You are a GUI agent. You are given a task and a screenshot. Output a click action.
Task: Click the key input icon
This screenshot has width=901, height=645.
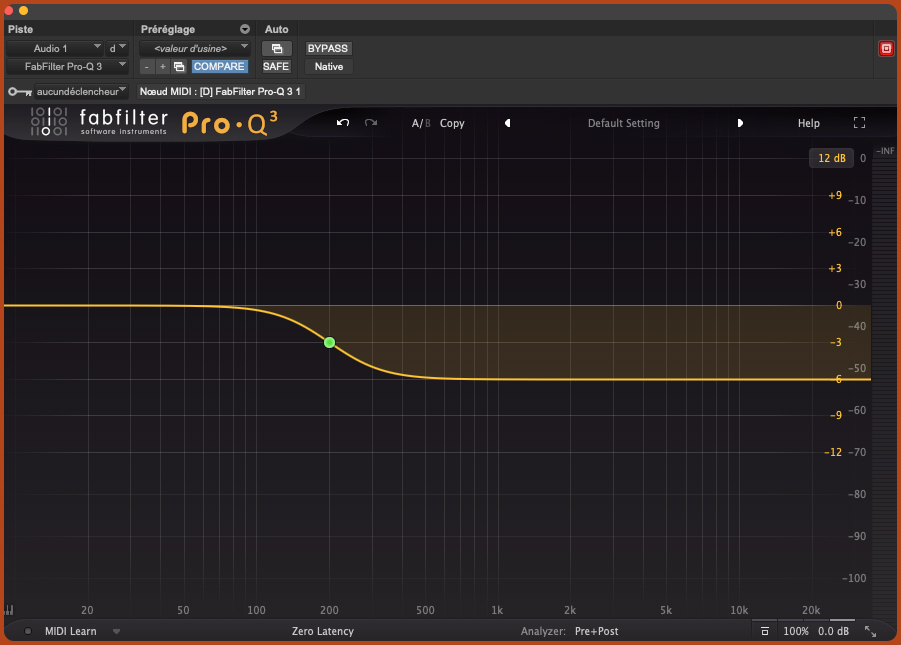(18, 91)
